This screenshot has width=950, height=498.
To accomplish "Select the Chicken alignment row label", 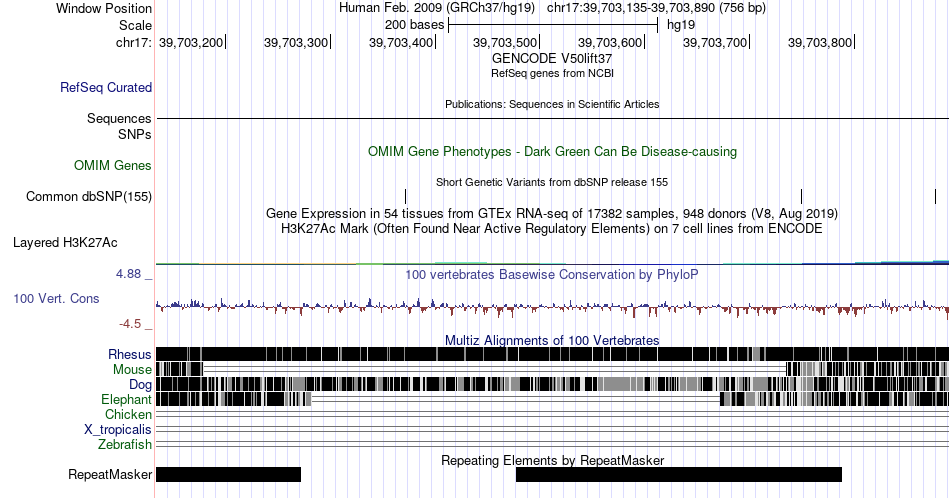I will (128, 414).
